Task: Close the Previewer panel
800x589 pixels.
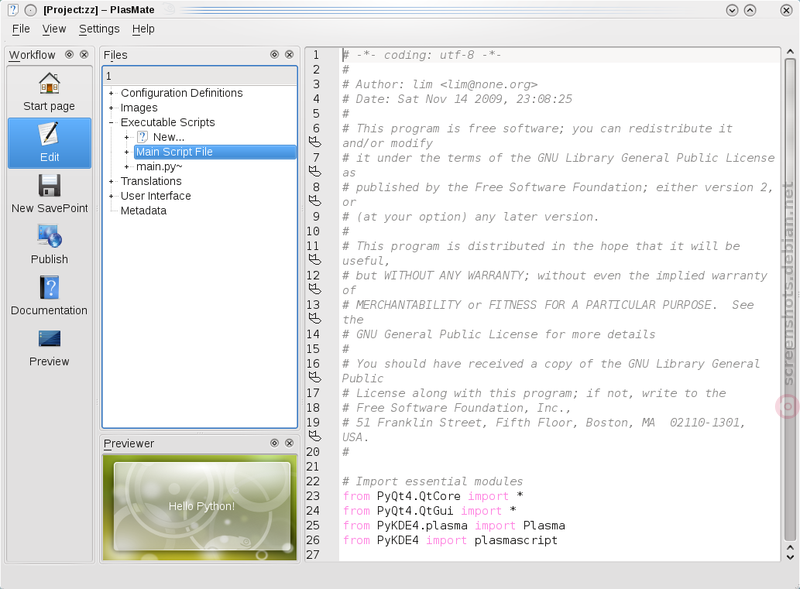Action: pyautogui.click(x=289, y=443)
